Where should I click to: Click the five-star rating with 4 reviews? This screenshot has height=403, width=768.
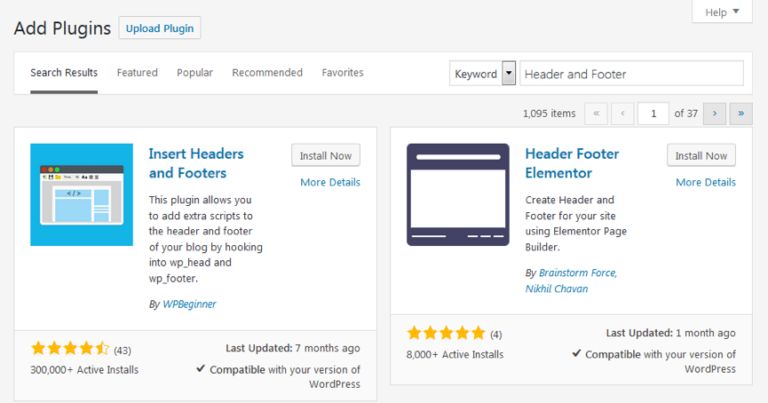point(446,333)
